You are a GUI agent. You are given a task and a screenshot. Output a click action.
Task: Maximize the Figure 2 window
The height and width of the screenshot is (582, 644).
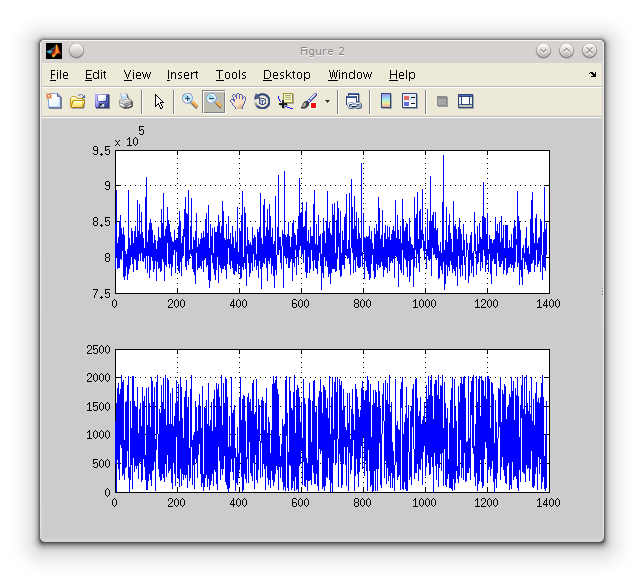pos(566,51)
